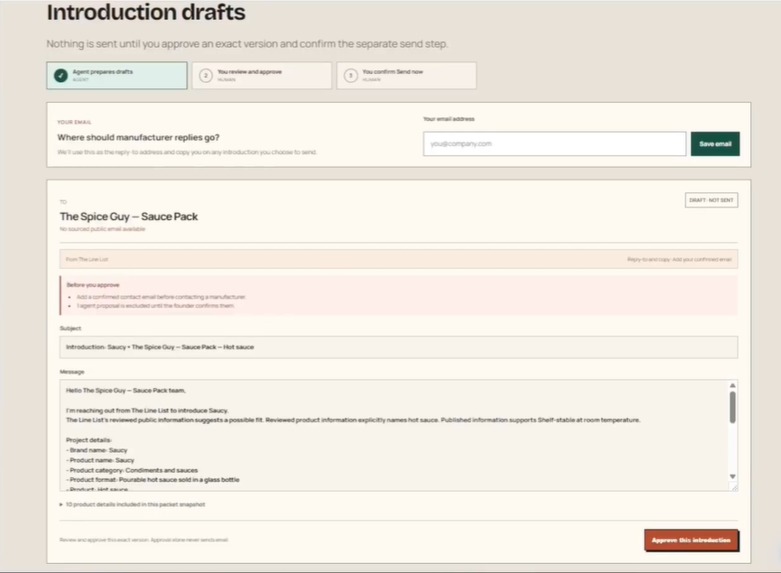Click the Subject field with the introduction text
This screenshot has width=781, height=573.
coord(398,347)
